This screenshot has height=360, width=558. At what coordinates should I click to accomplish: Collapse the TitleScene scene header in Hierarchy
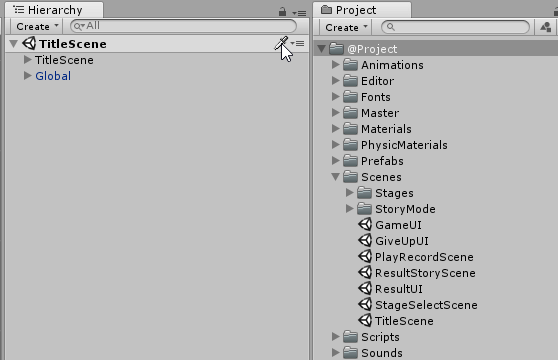point(14,44)
